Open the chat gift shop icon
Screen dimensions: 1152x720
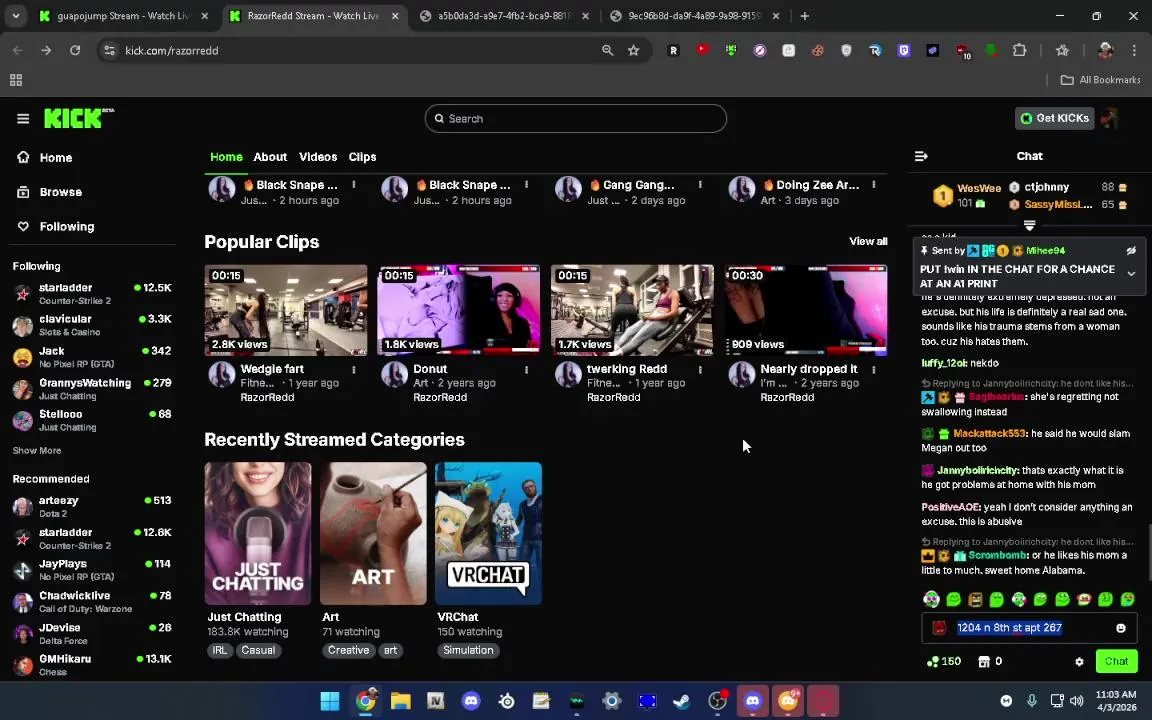[x=984, y=661]
